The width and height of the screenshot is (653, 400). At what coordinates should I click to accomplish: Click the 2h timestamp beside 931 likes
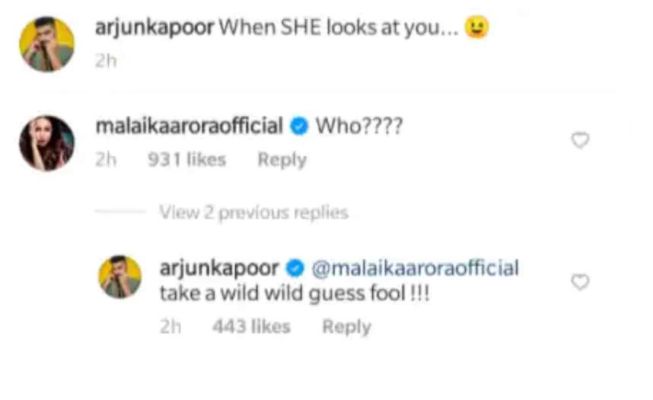click(x=106, y=160)
